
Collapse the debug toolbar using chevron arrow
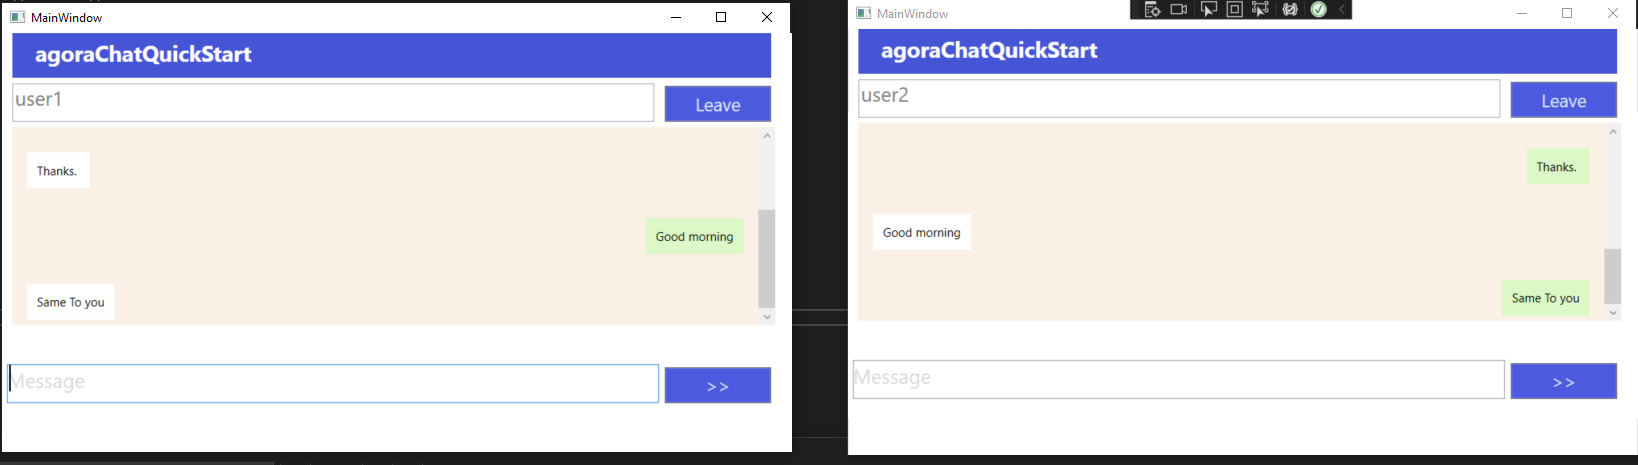(x=1342, y=10)
